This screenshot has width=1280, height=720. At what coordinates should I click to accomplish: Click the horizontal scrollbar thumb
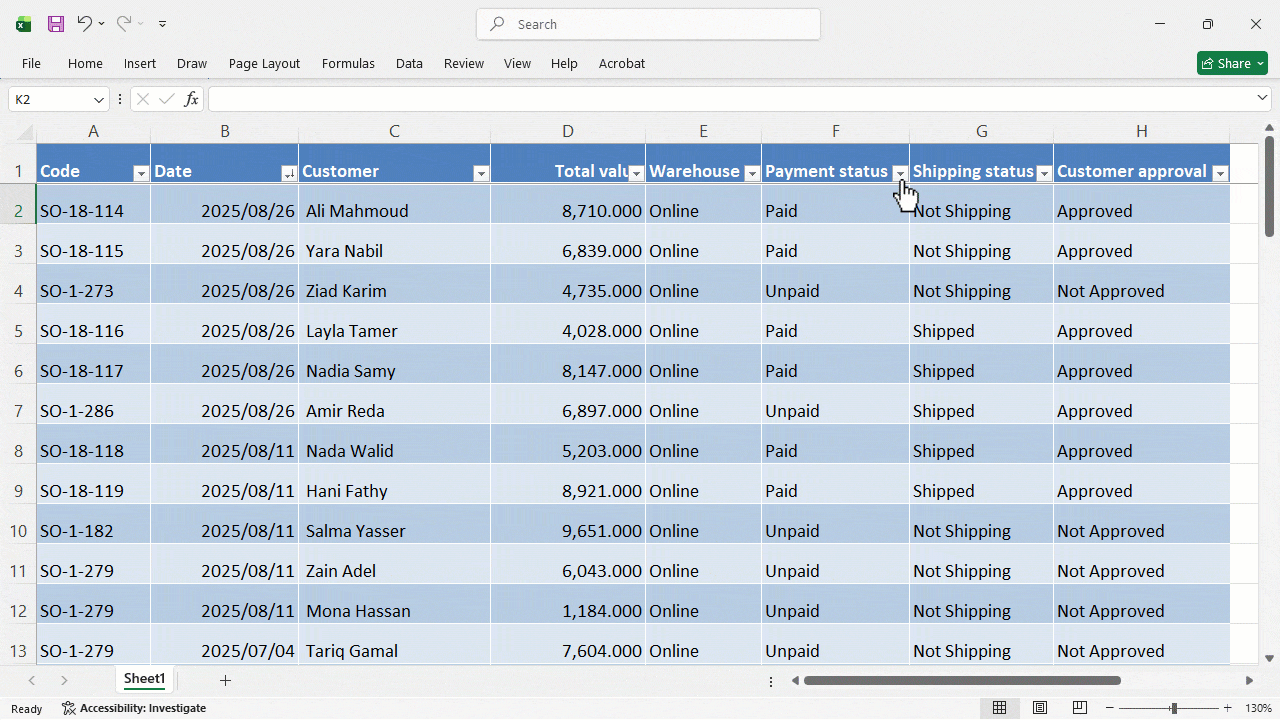pos(962,680)
